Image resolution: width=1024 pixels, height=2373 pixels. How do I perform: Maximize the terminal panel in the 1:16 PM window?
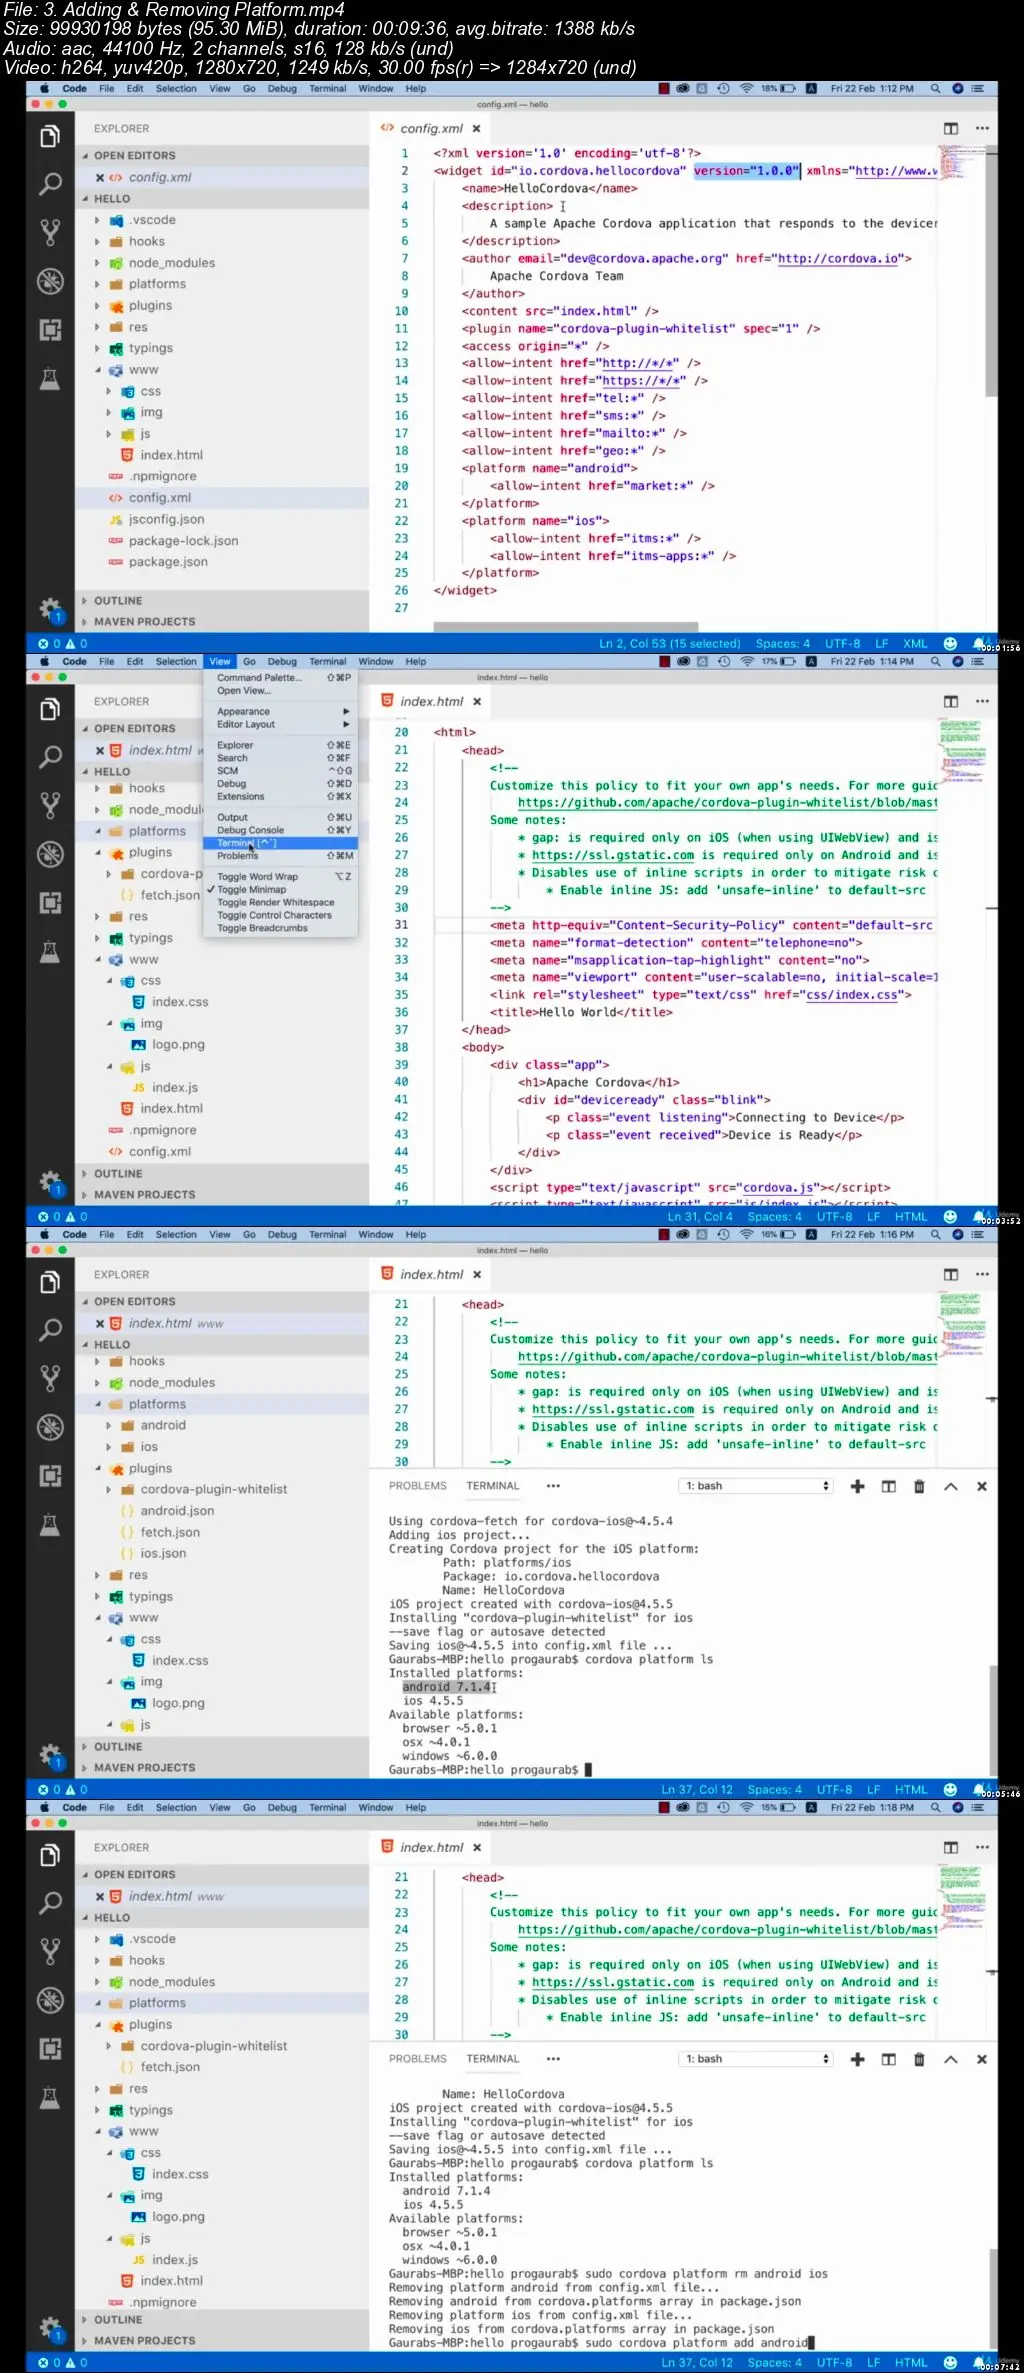(x=951, y=1486)
